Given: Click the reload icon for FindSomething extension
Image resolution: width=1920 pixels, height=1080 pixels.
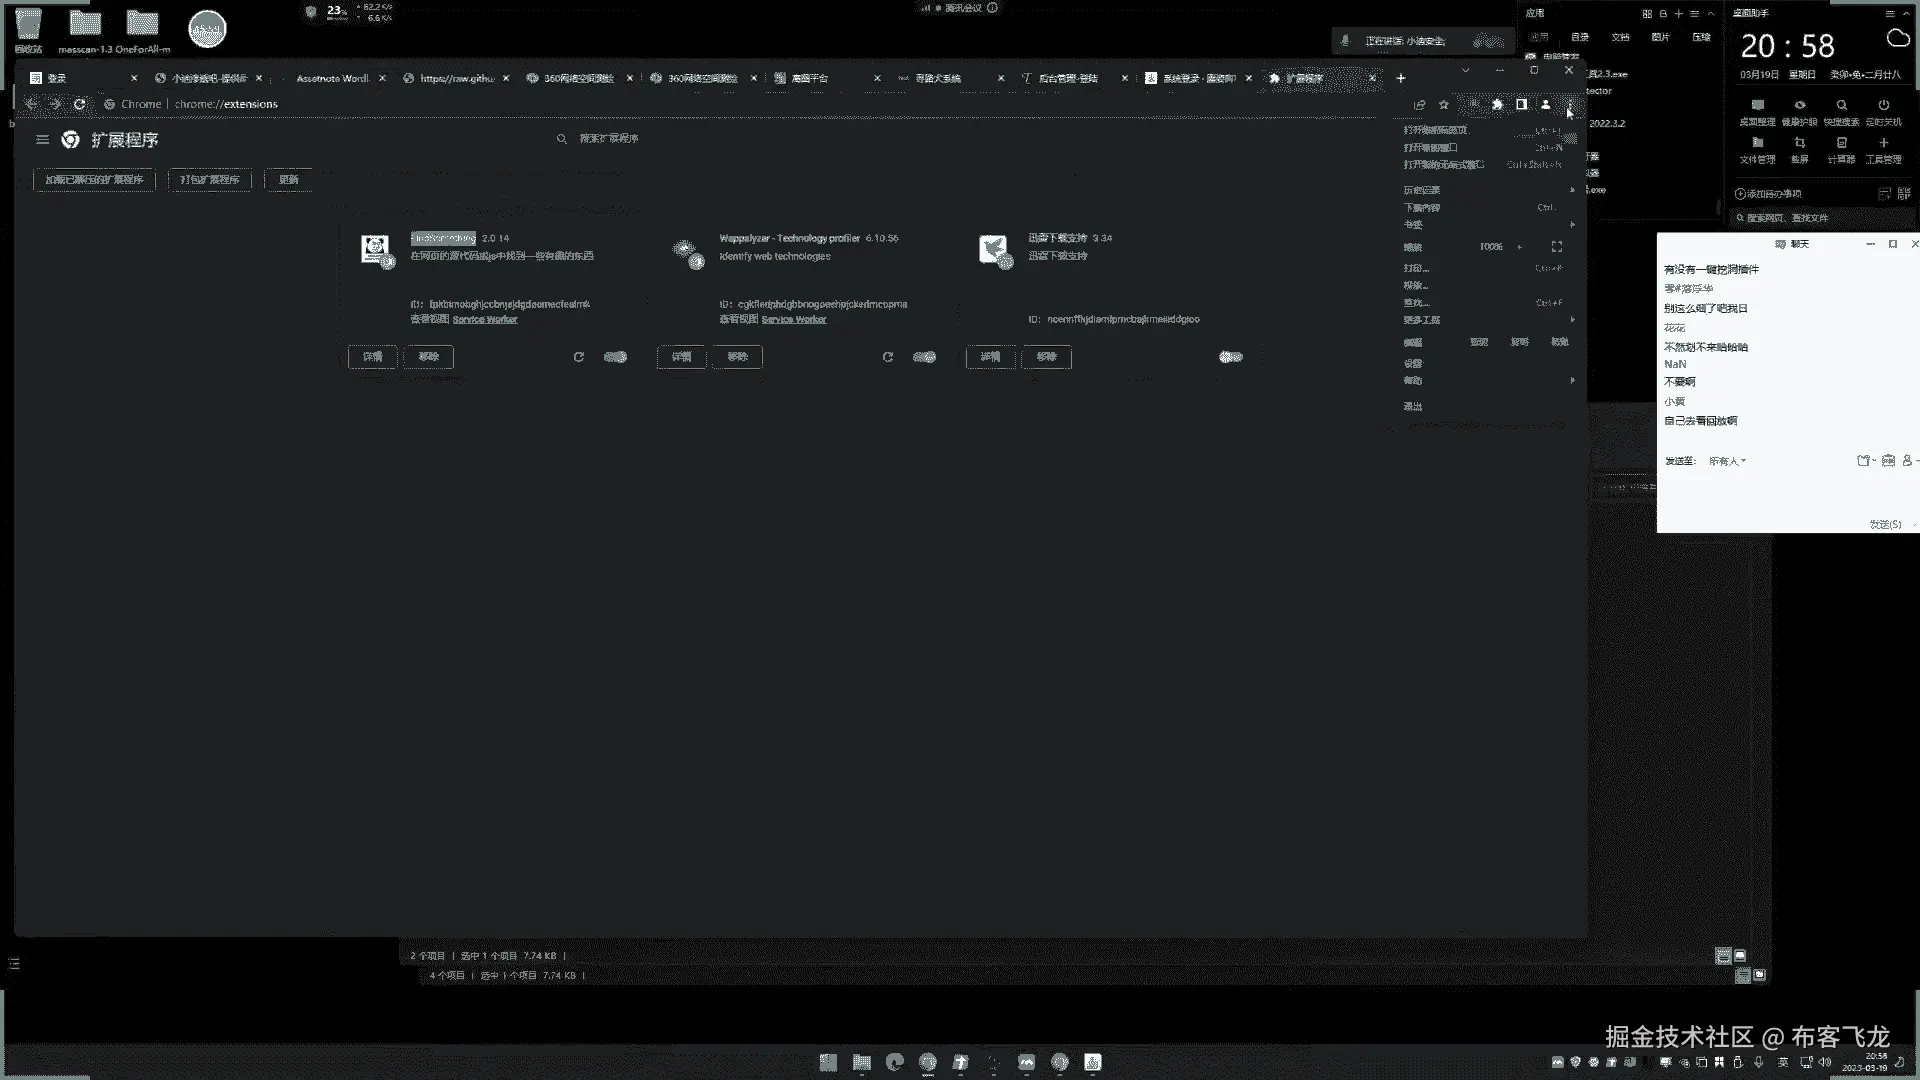Looking at the screenshot, I should click(x=578, y=357).
